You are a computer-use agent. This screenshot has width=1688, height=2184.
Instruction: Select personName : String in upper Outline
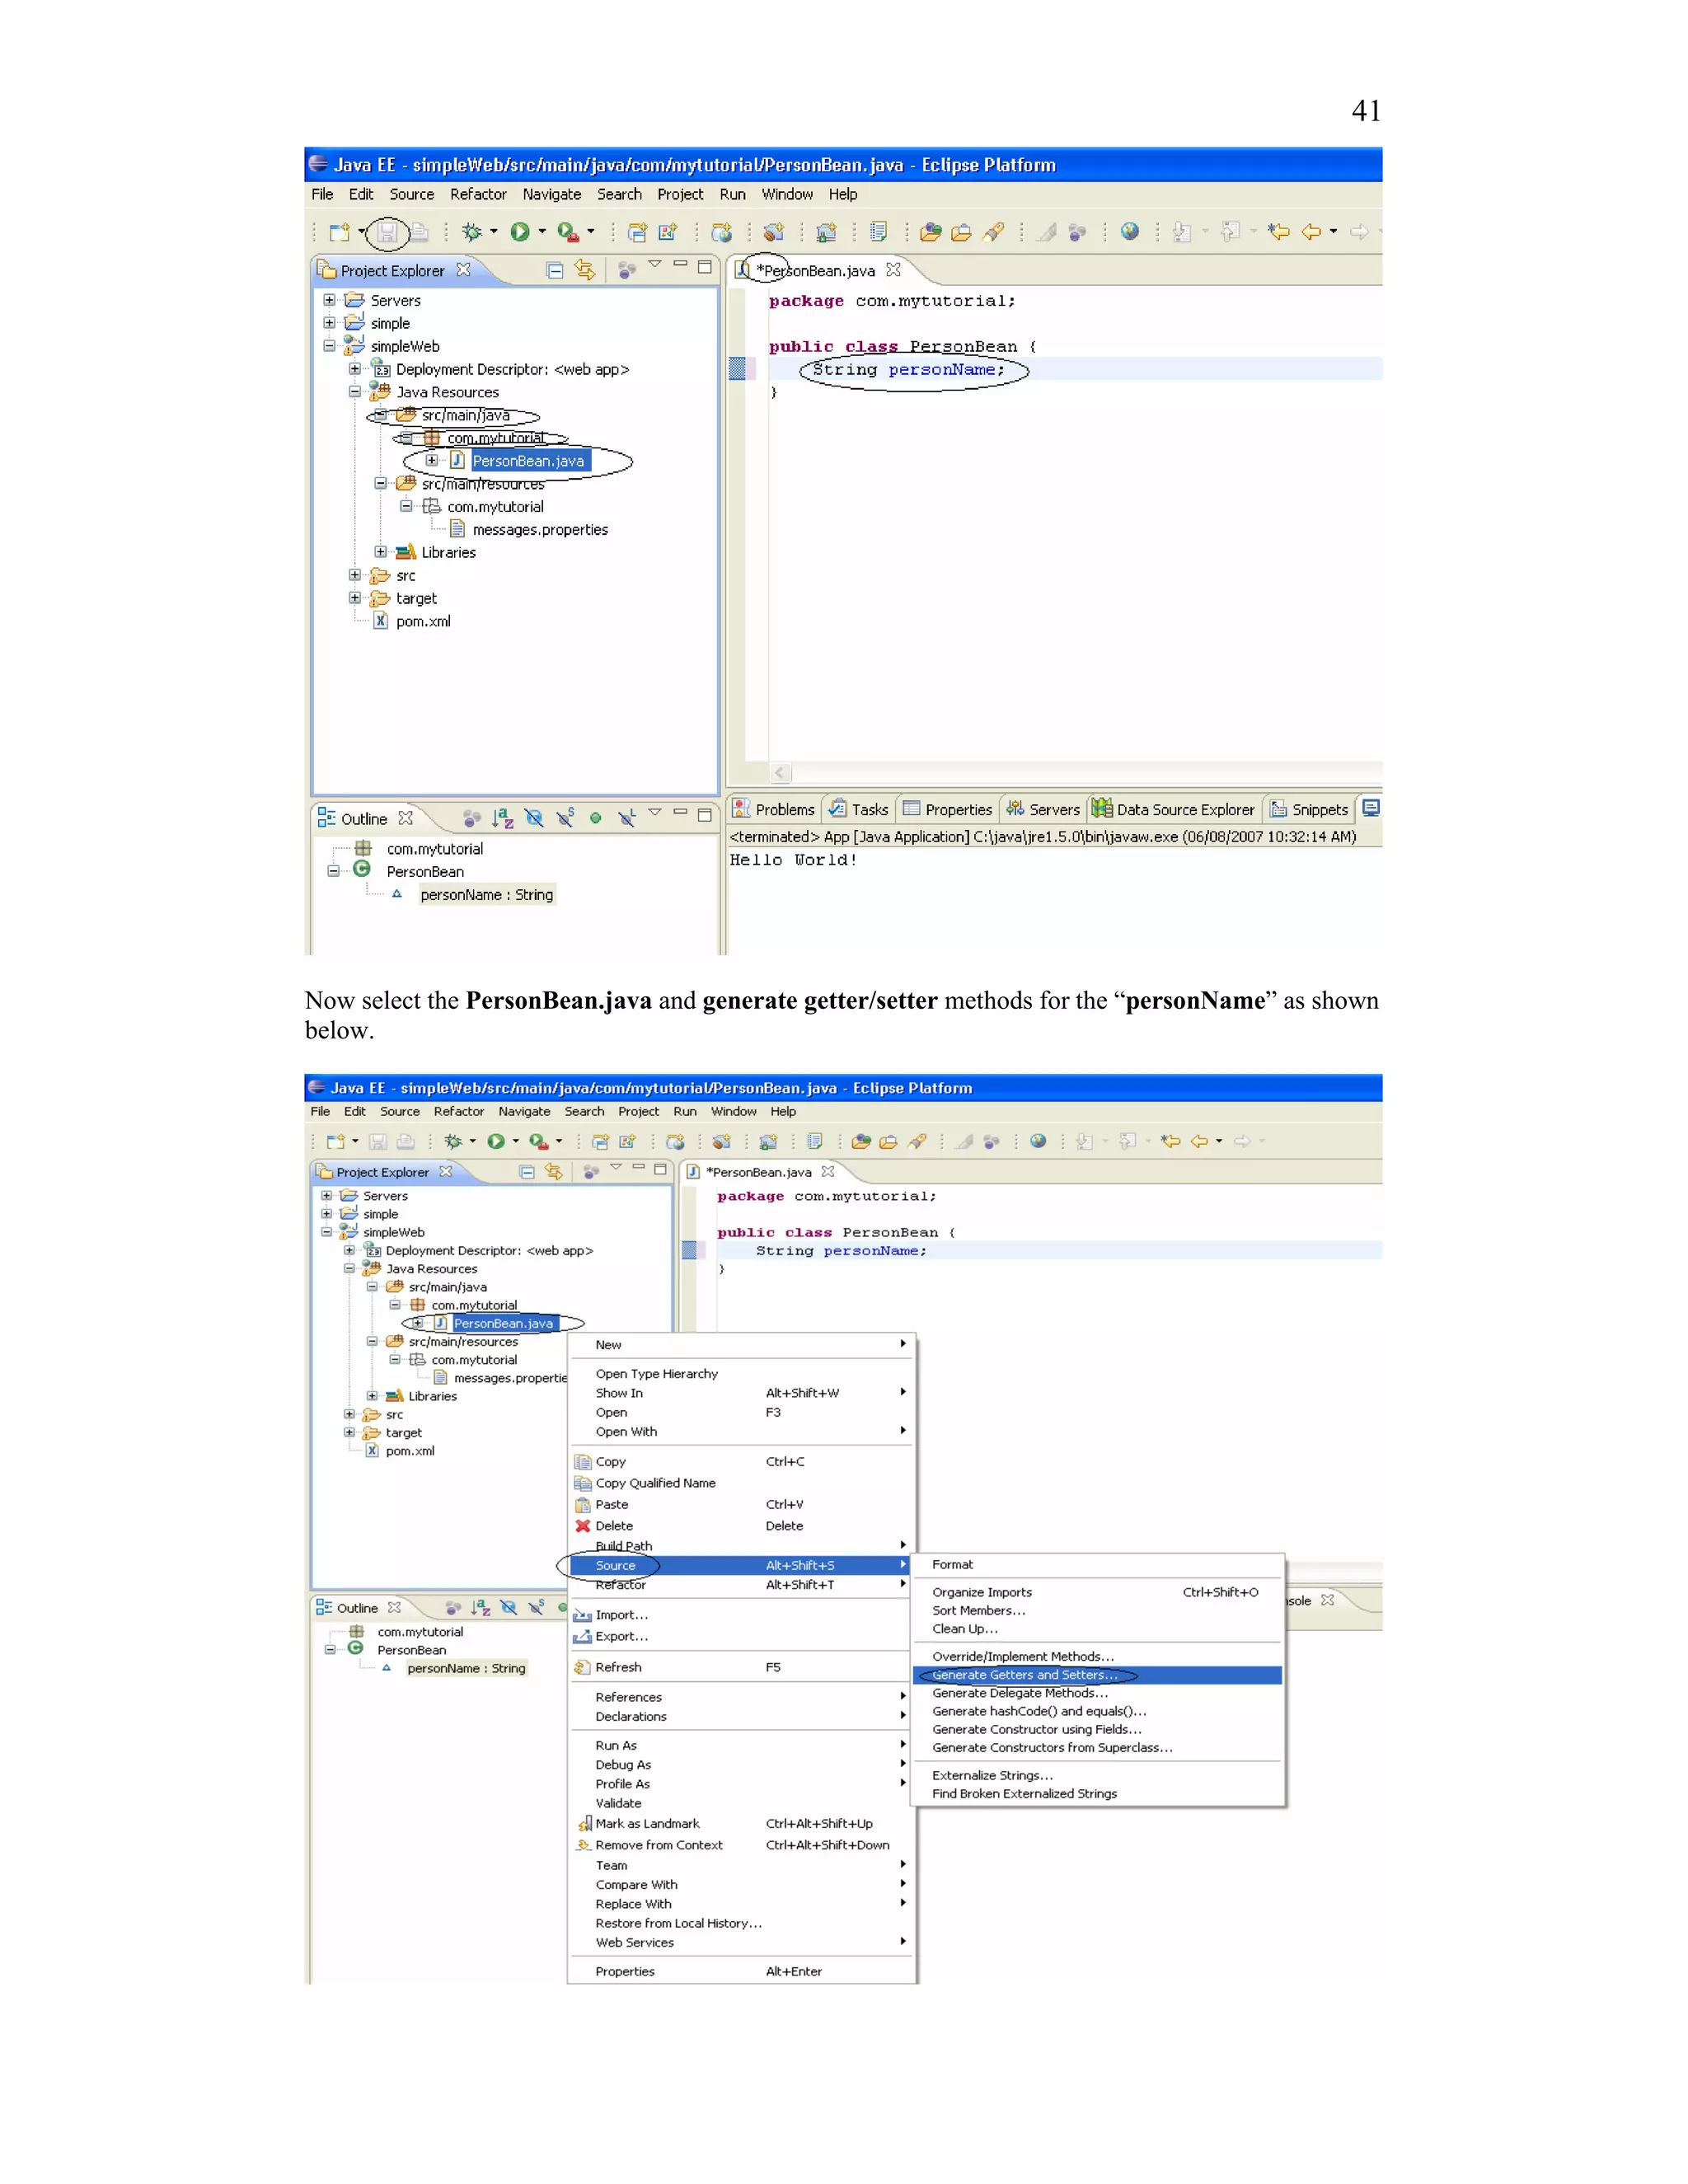pyautogui.click(x=486, y=894)
